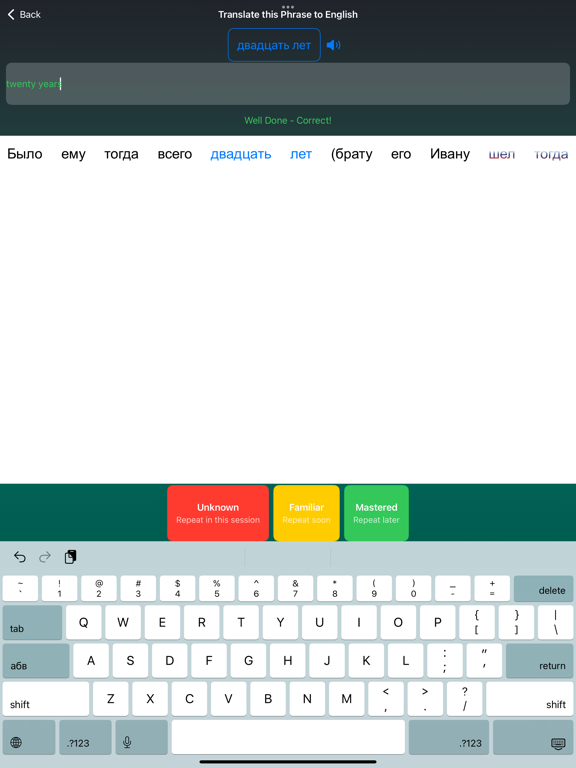Tap the number 5 key with percent sign
Image resolution: width=576 pixels, height=768 pixels.
coord(216,588)
